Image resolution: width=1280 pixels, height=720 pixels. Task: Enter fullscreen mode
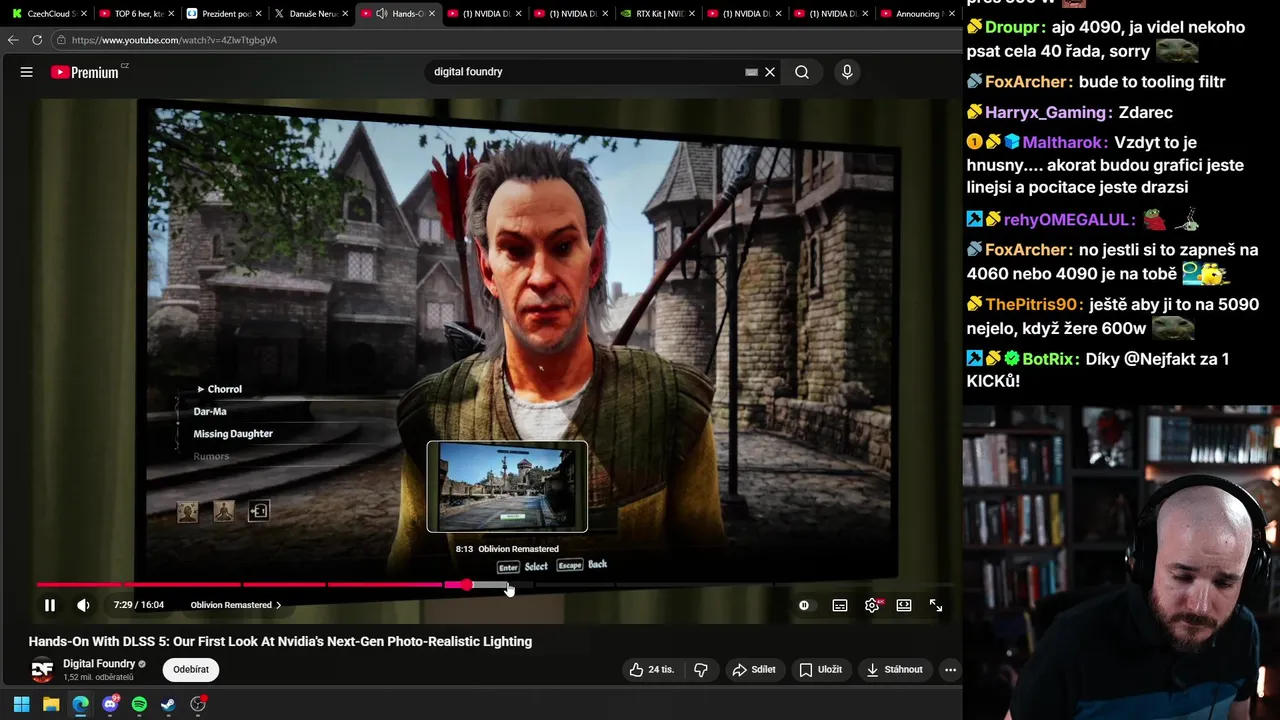936,605
